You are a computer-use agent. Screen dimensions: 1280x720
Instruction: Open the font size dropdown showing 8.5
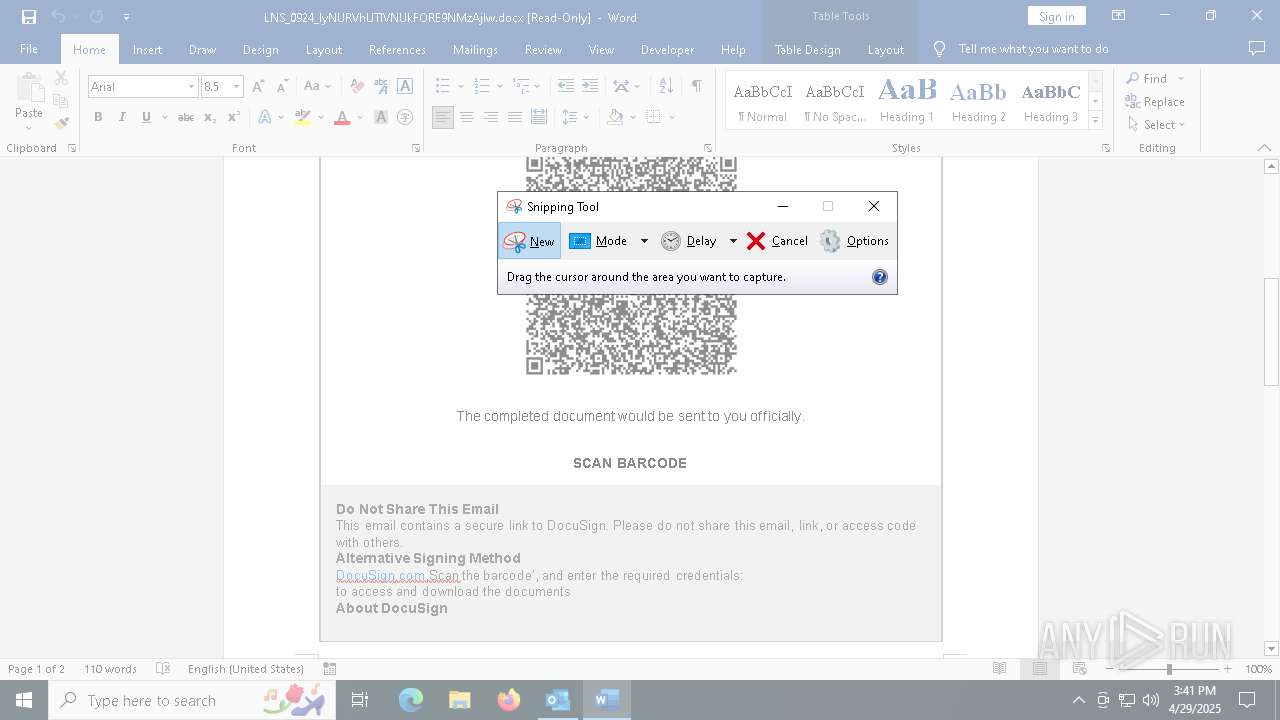tap(237, 87)
